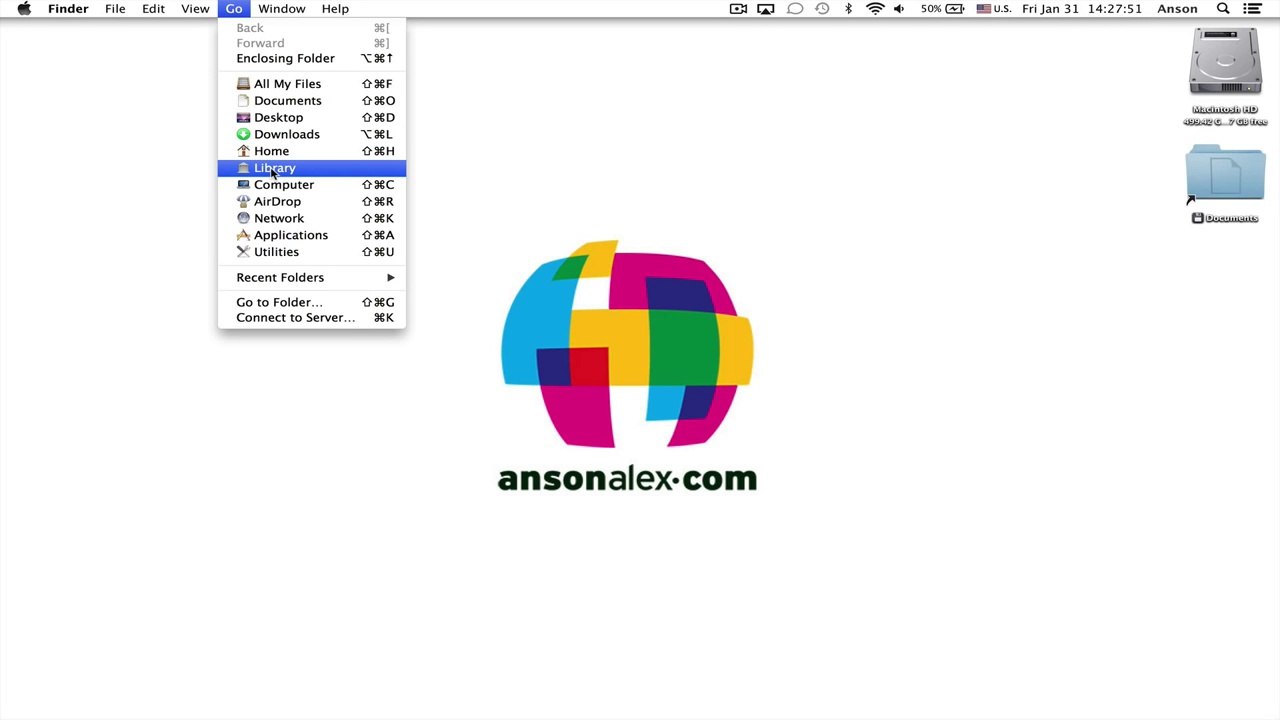Click the volume speaker icon
1280x720 pixels.
pos(899,9)
